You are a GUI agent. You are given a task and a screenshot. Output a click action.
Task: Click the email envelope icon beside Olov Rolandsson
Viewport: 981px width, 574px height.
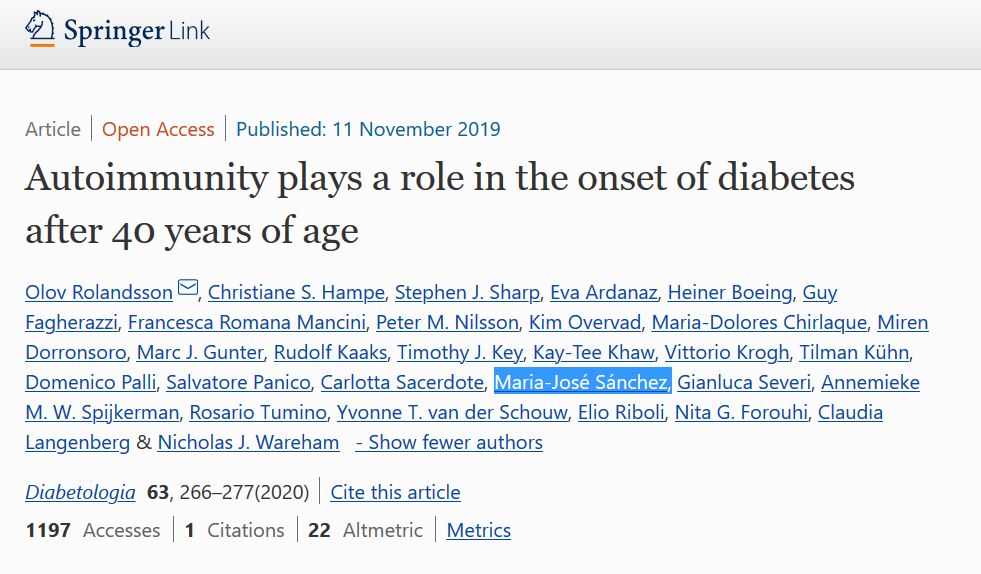click(188, 290)
